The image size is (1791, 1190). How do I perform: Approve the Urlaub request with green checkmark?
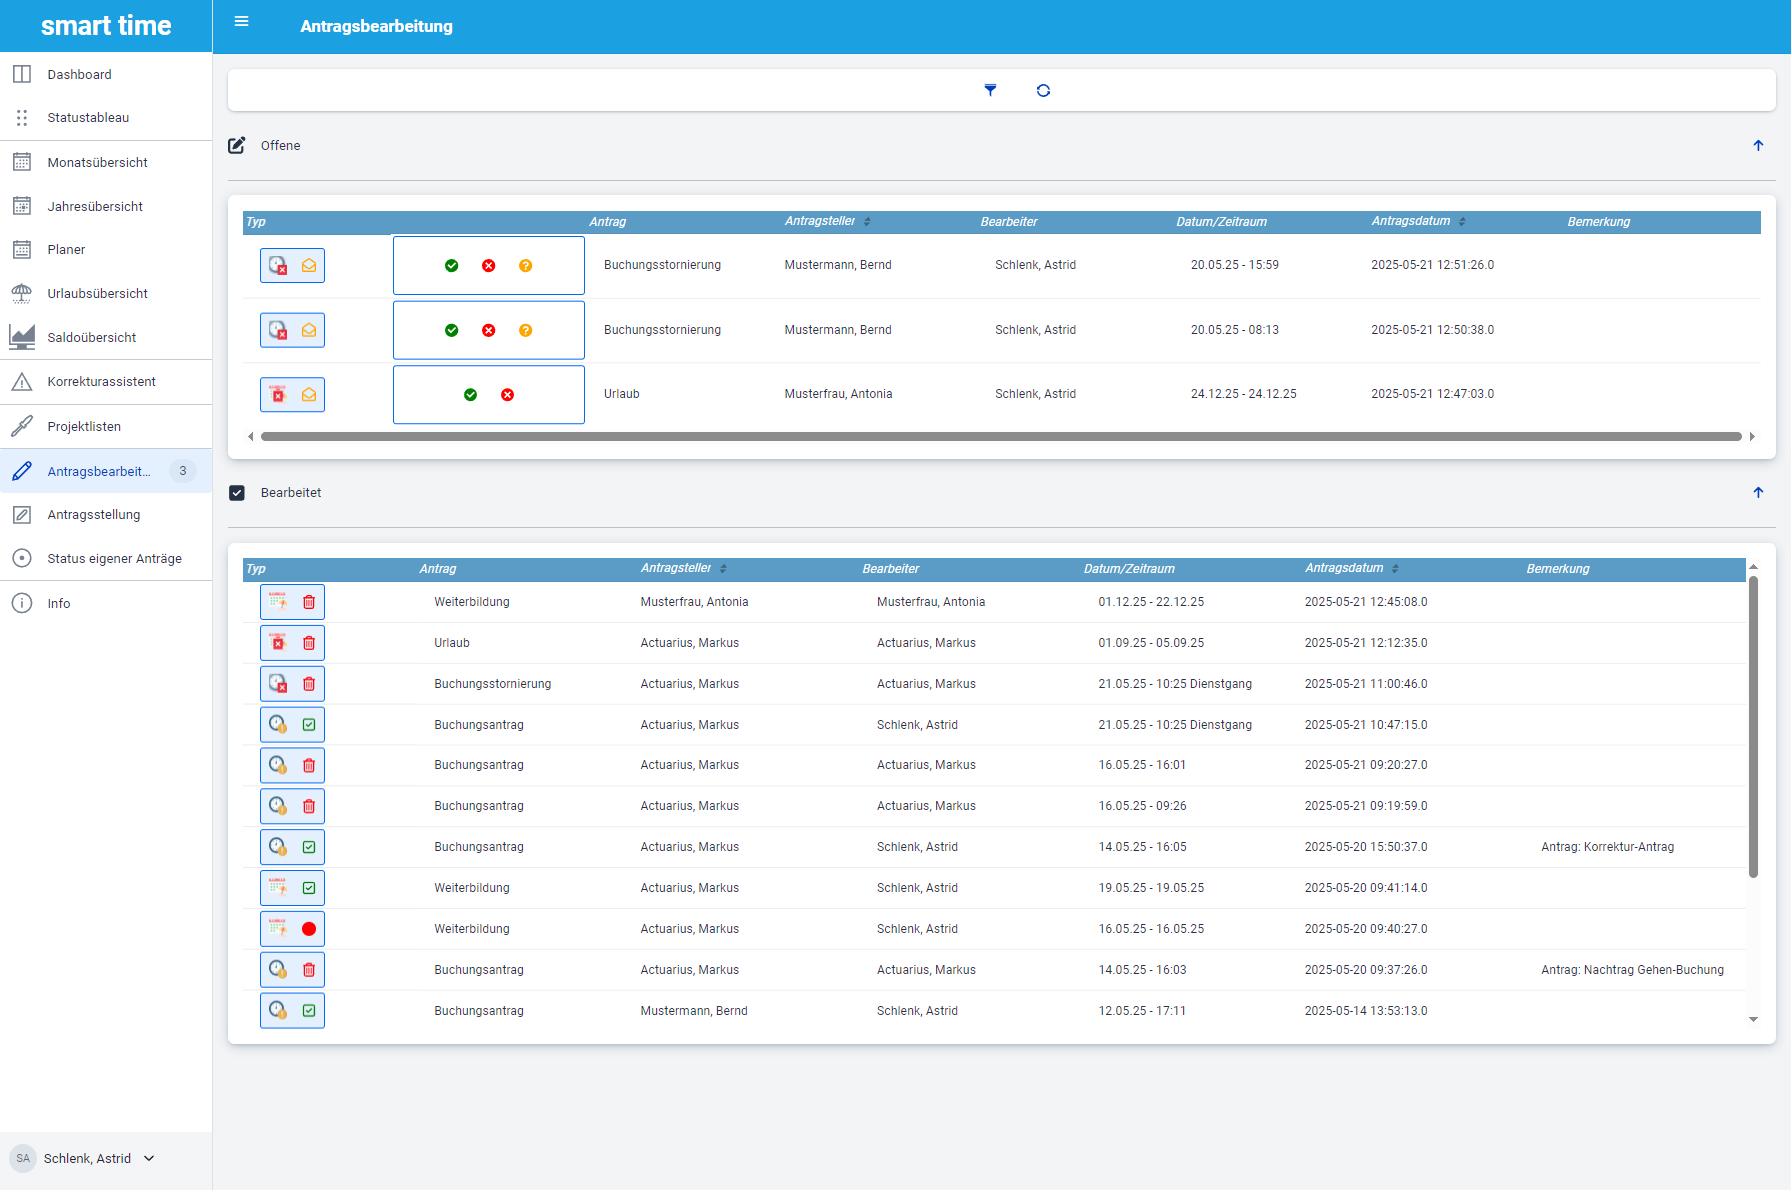pyautogui.click(x=470, y=395)
